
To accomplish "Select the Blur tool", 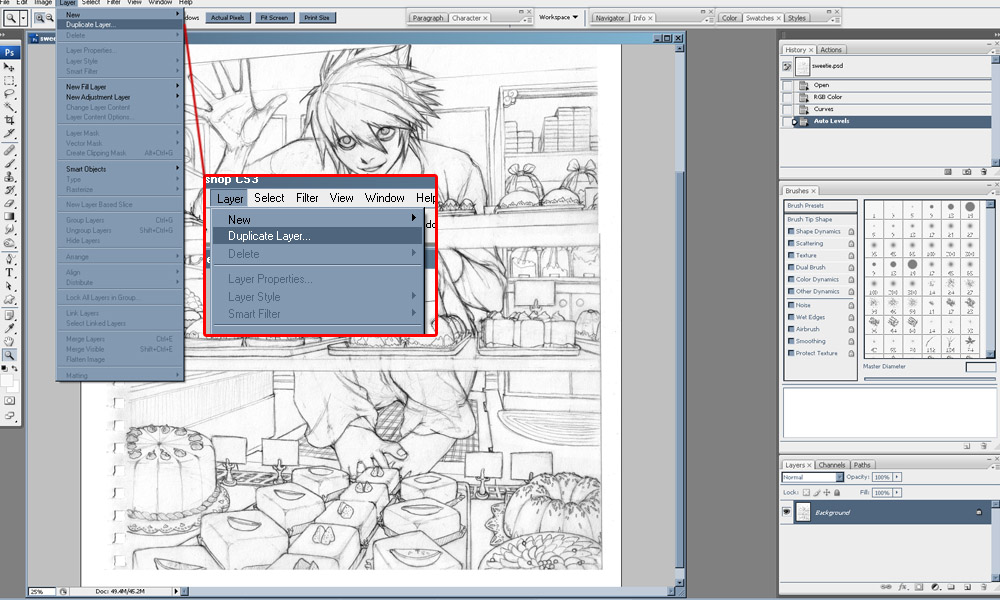I will [x=9, y=230].
